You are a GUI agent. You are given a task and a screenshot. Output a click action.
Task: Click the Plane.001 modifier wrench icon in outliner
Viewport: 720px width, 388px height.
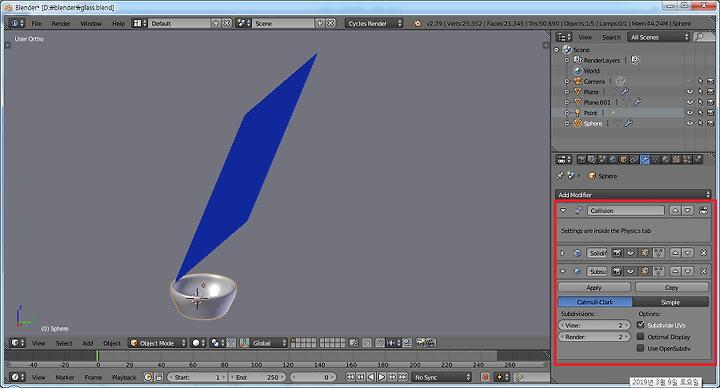coord(637,102)
